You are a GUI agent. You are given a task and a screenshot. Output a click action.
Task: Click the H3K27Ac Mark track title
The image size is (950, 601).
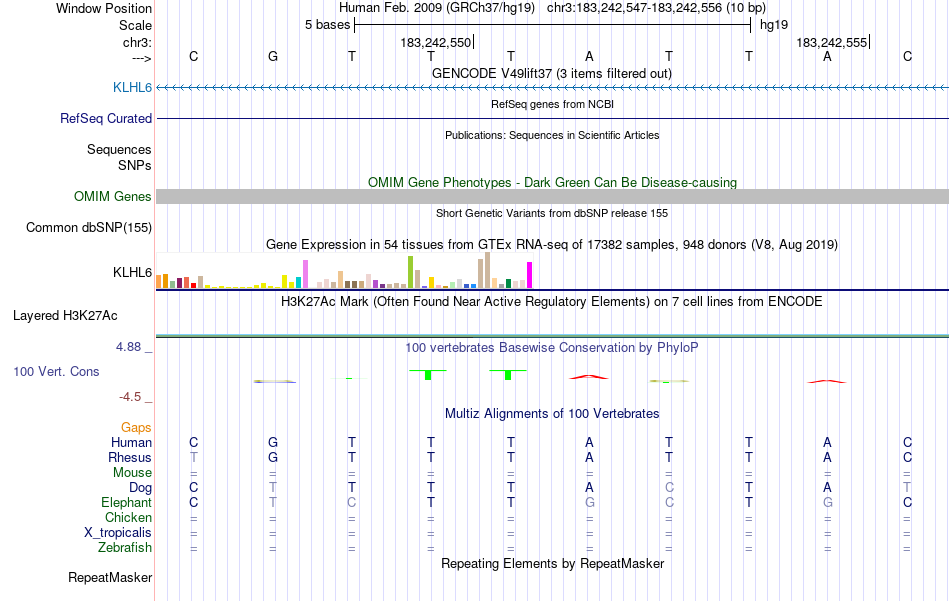pos(551,301)
